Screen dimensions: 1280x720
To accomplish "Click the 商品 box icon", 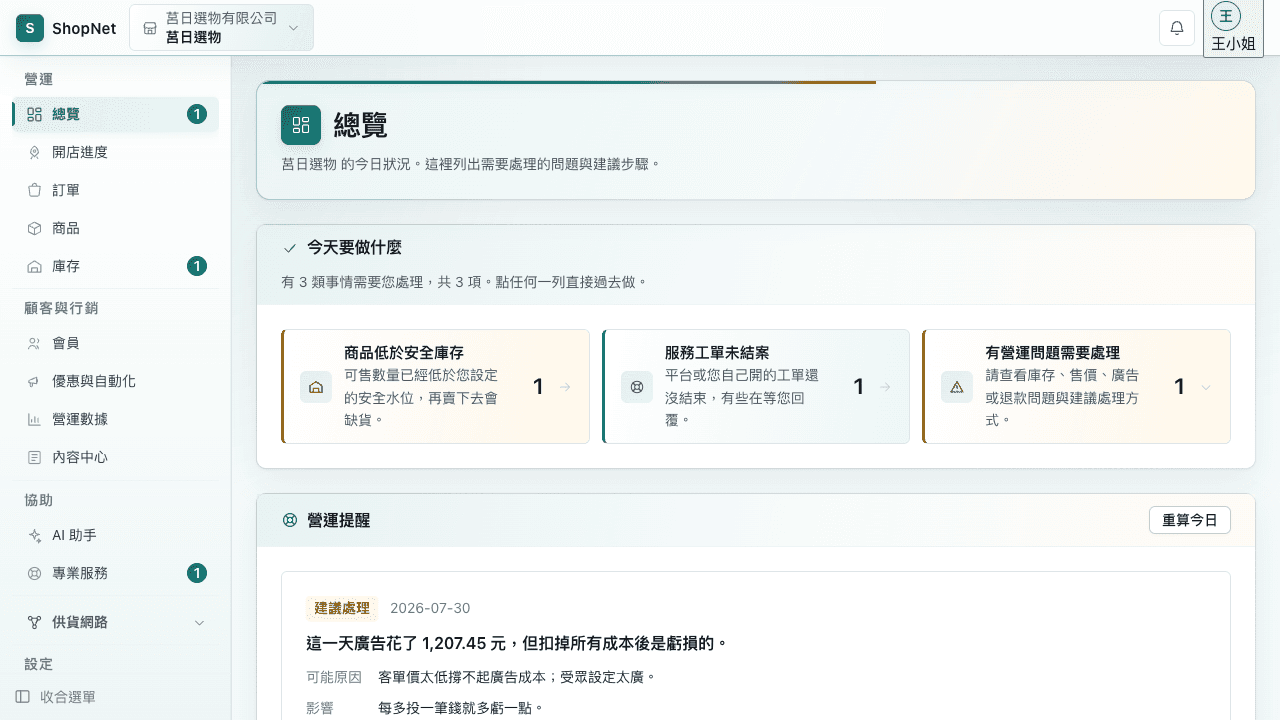I will pos(34,228).
